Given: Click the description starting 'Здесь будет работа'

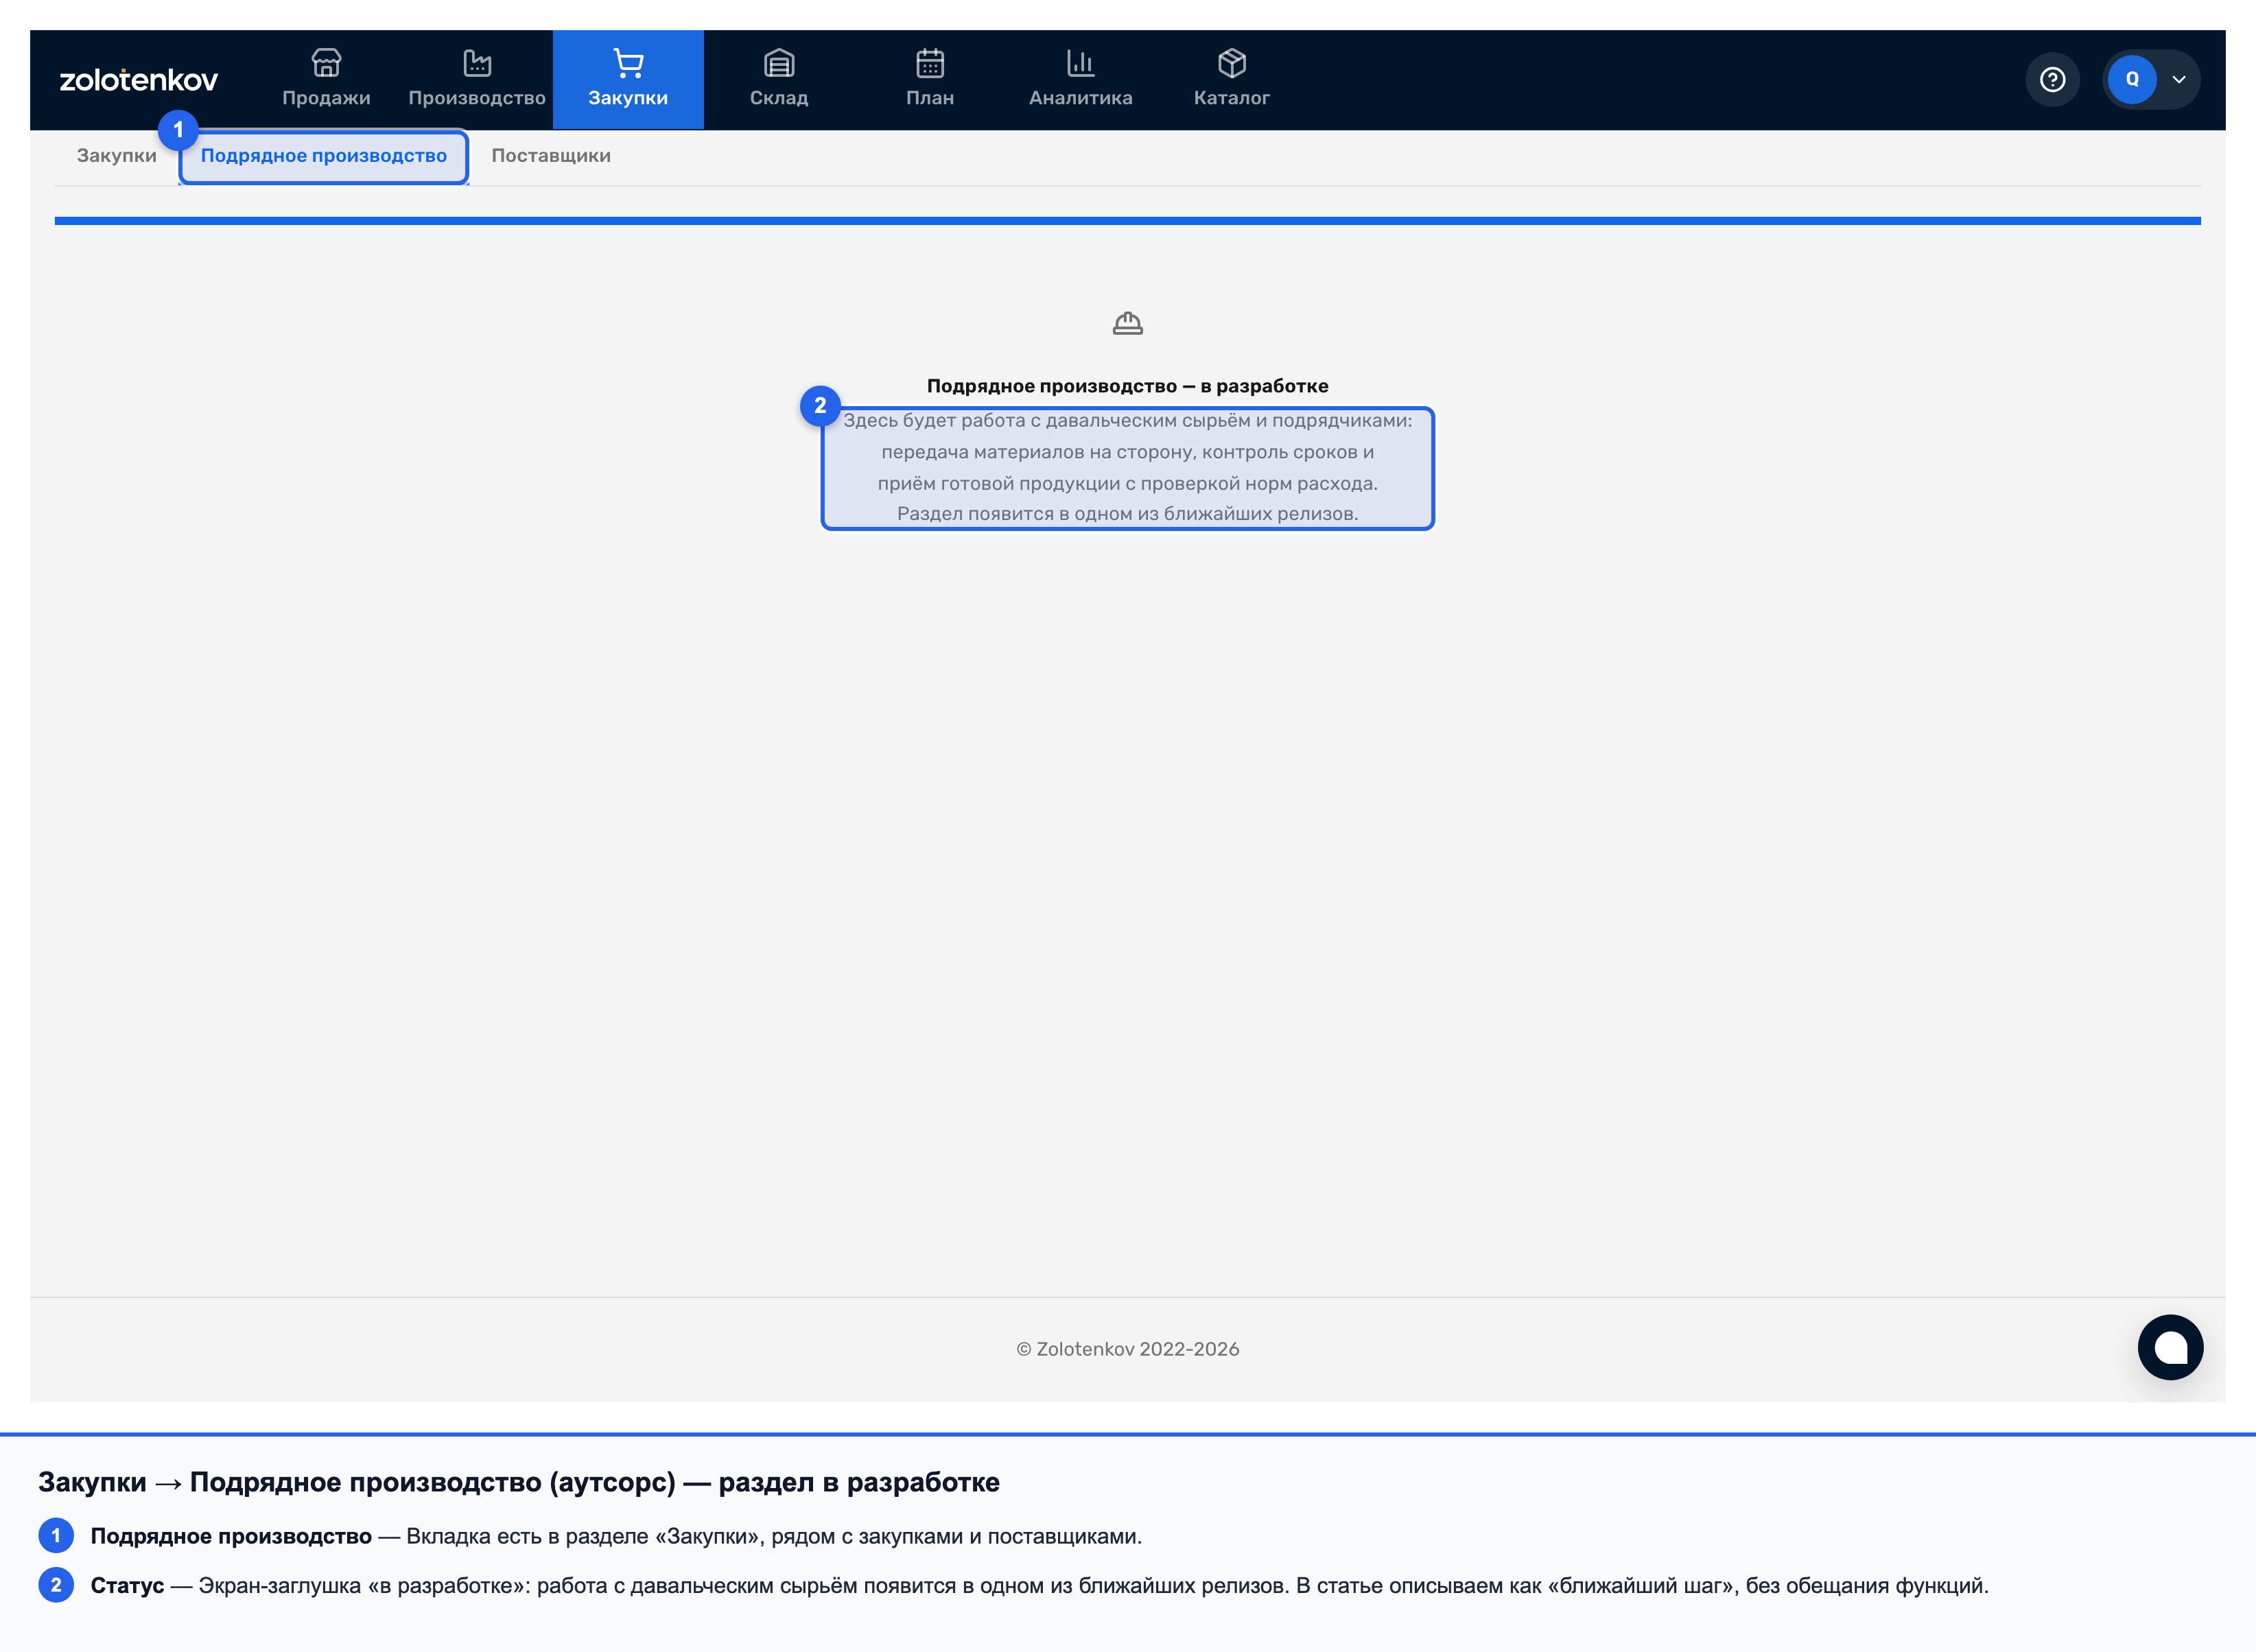Looking at the screenshot, I should [x=1128, y=467].
